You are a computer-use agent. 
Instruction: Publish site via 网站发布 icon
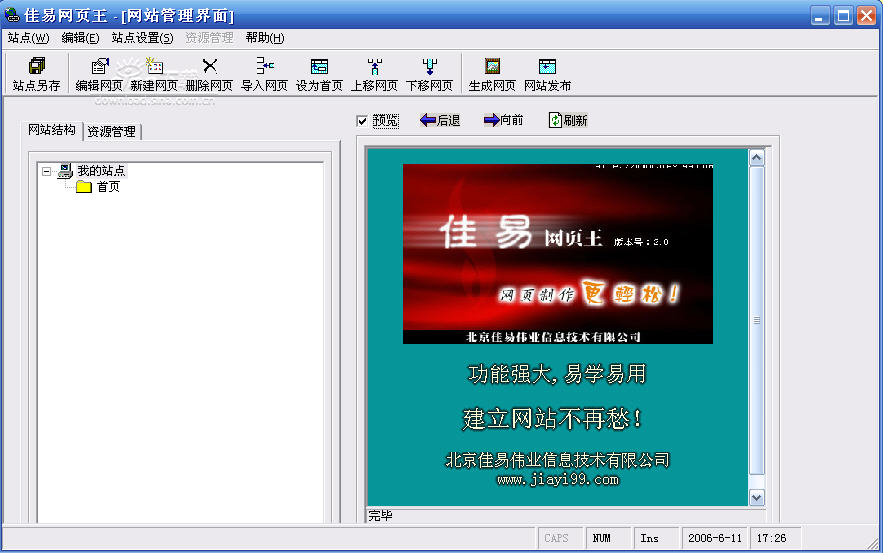(547, 74)
